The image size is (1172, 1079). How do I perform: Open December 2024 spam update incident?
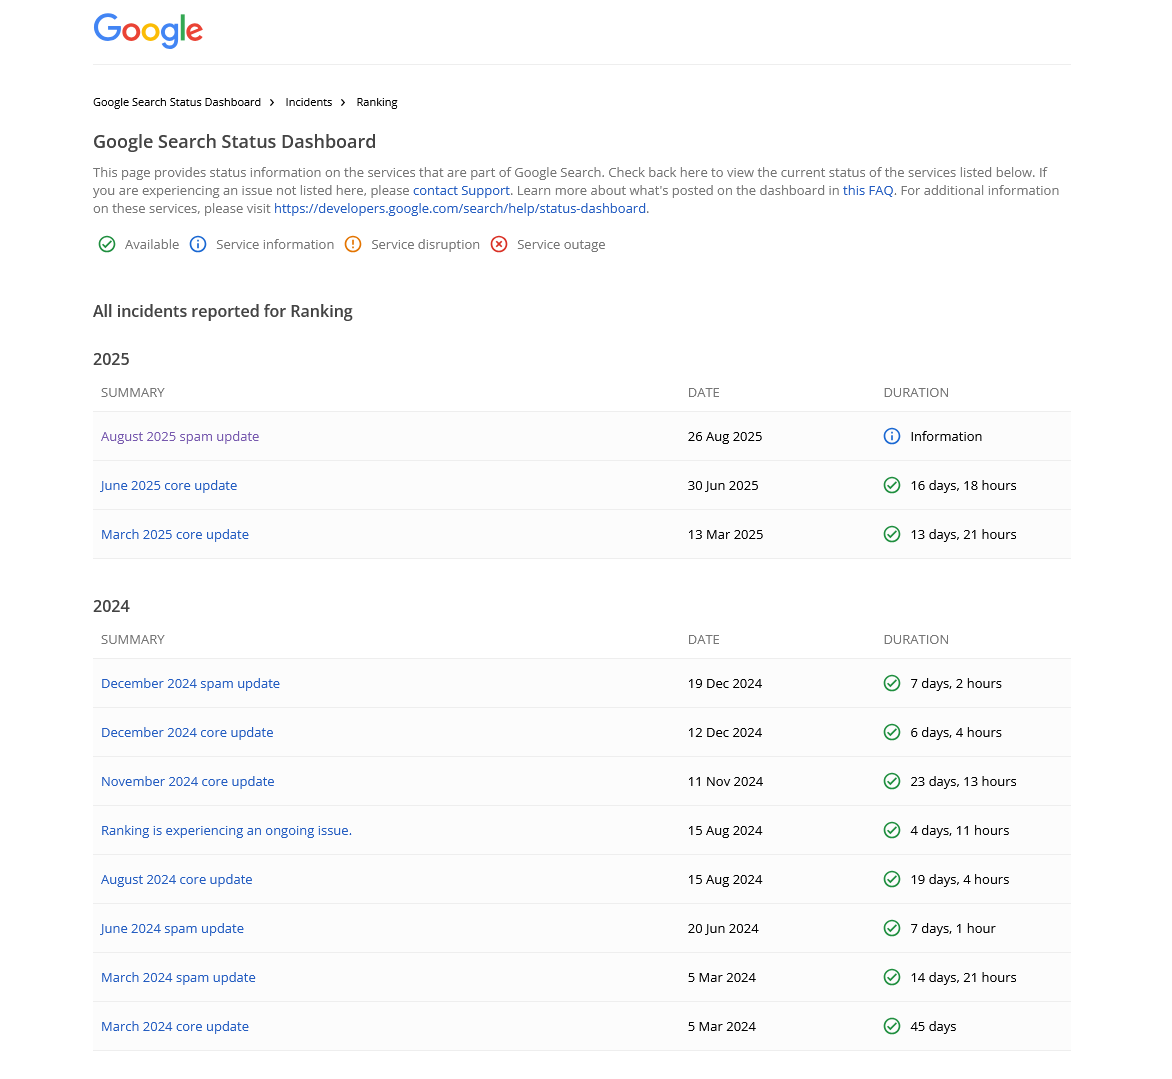coord(190,683)
